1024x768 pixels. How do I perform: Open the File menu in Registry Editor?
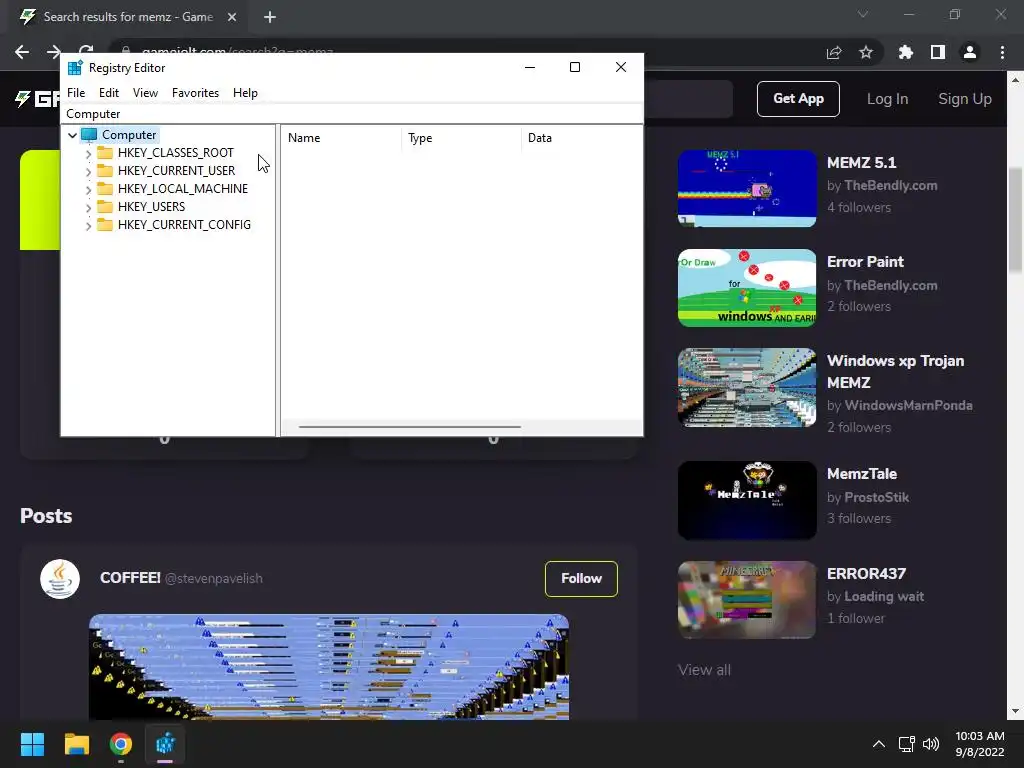pos(76,93)
